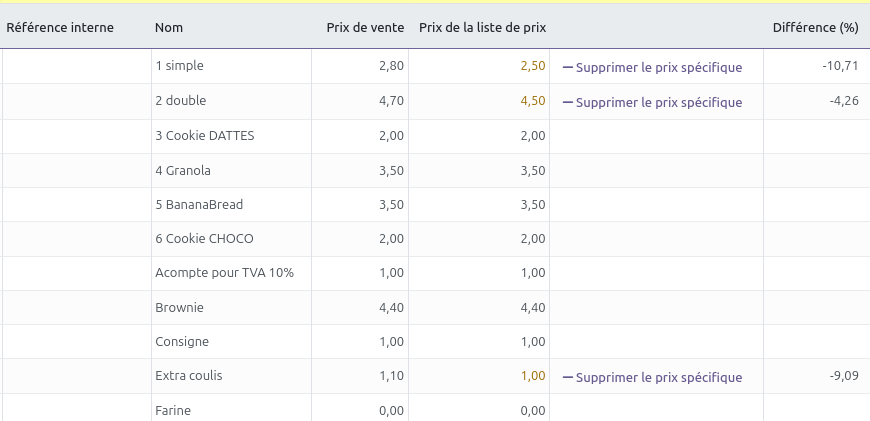Click the Référence interne column header

[60, 28]
